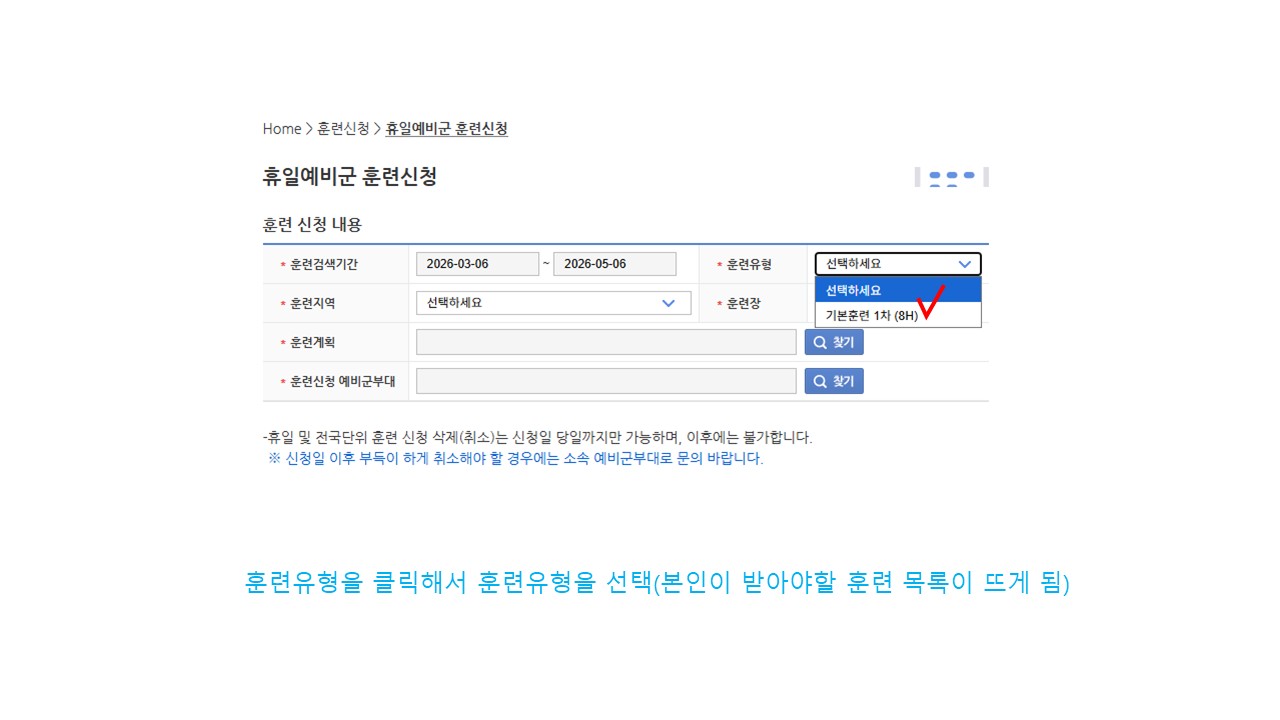Click the end date field 2026-05-06

click(x=614, y=264)
